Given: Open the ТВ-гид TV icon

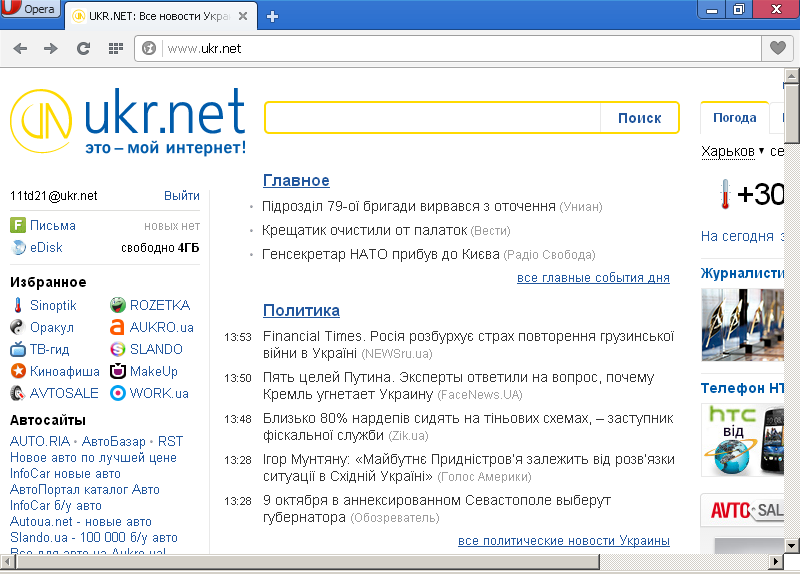Looking at the screenshot, I should click(x=18, y=350).
